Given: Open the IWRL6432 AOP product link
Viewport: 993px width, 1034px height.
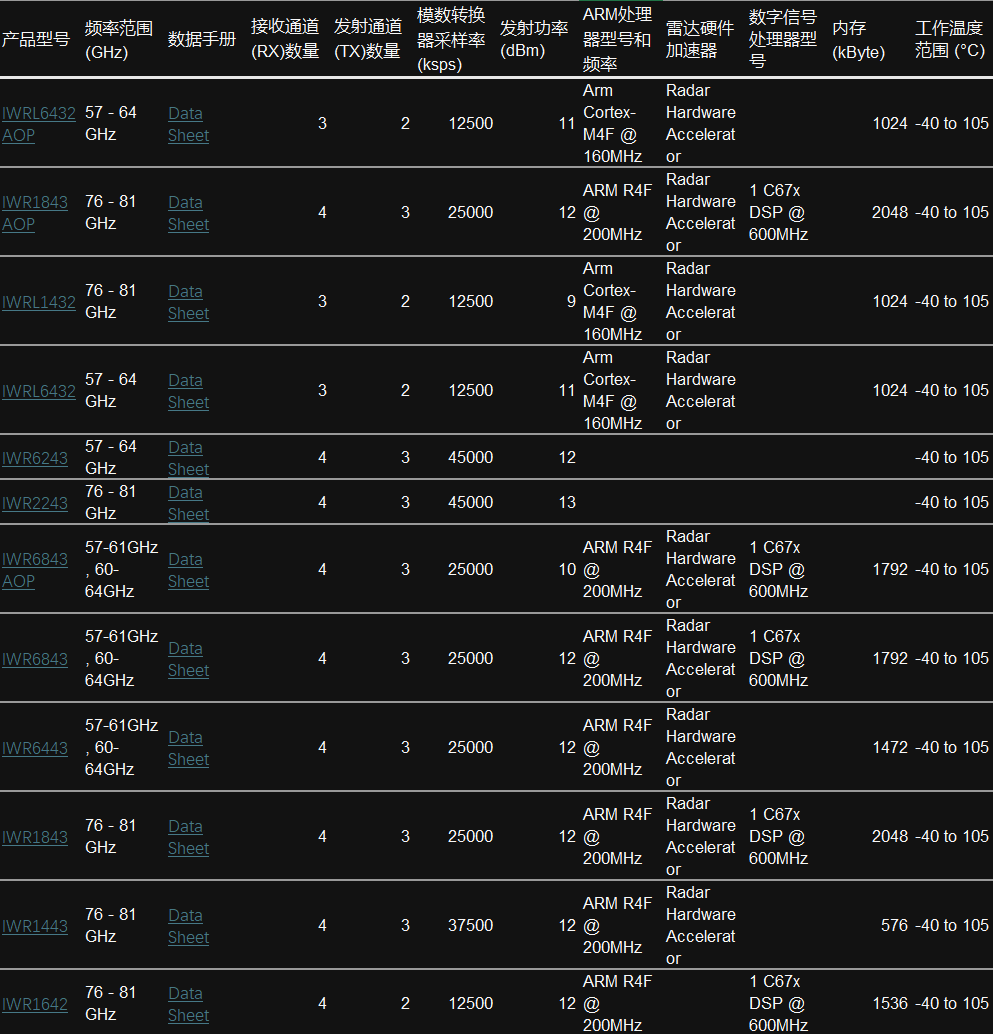Looking at the screenshot, I should click(x=38, y=124).
